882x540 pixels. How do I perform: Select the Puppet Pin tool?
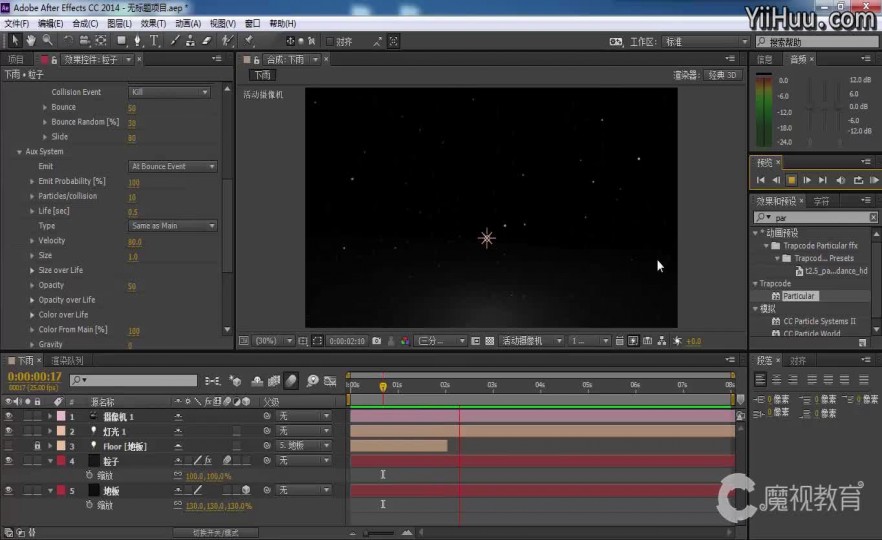pos(249,40)
